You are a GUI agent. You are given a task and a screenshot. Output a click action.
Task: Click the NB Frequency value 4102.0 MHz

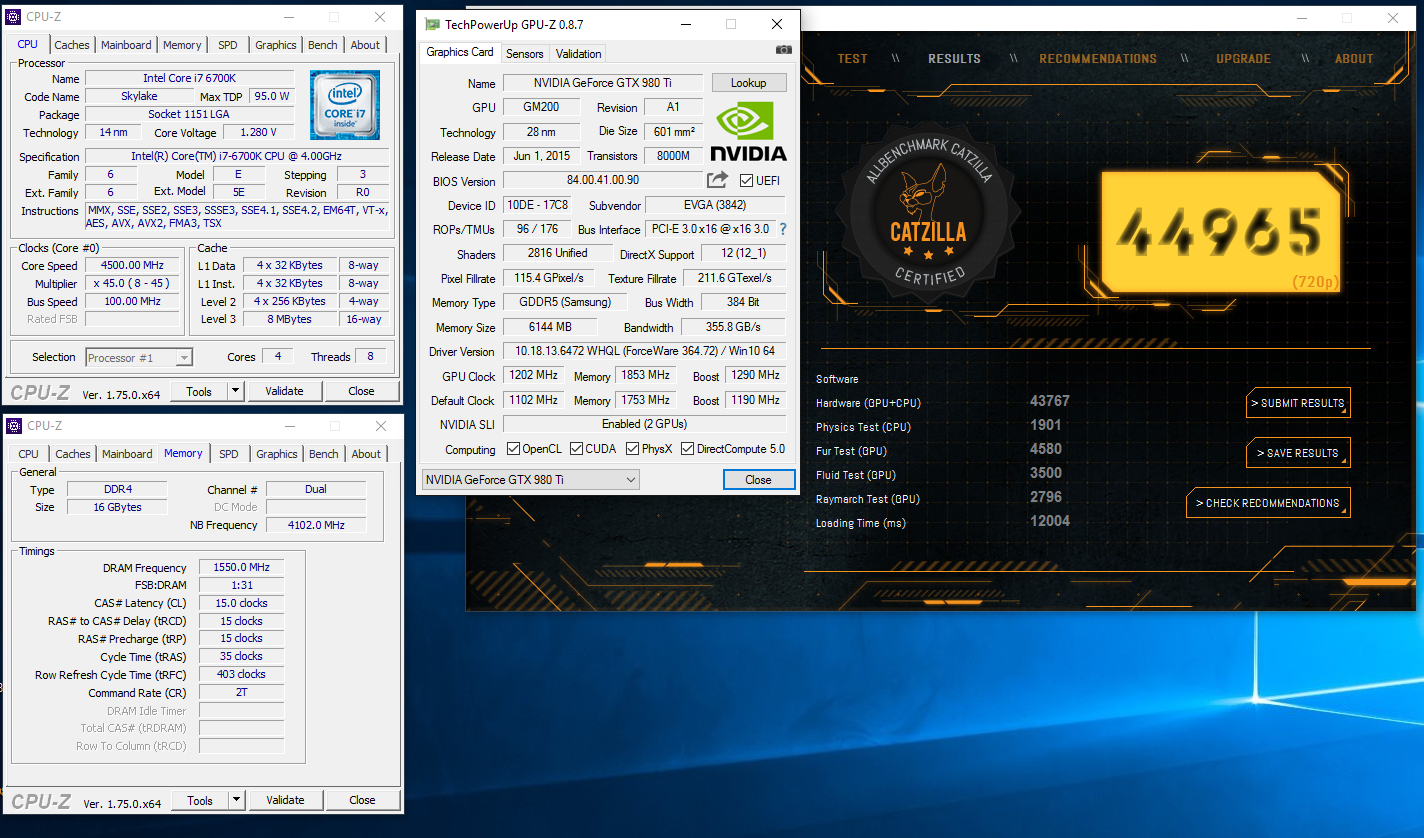316,525
